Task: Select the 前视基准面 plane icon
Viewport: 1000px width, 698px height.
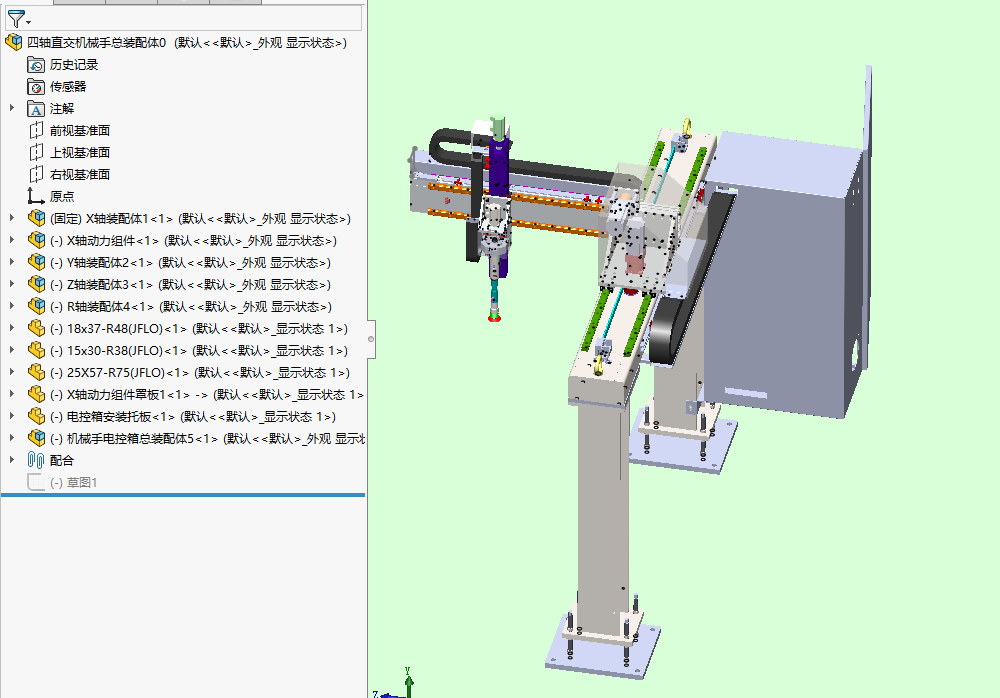Action: (36, 131)
